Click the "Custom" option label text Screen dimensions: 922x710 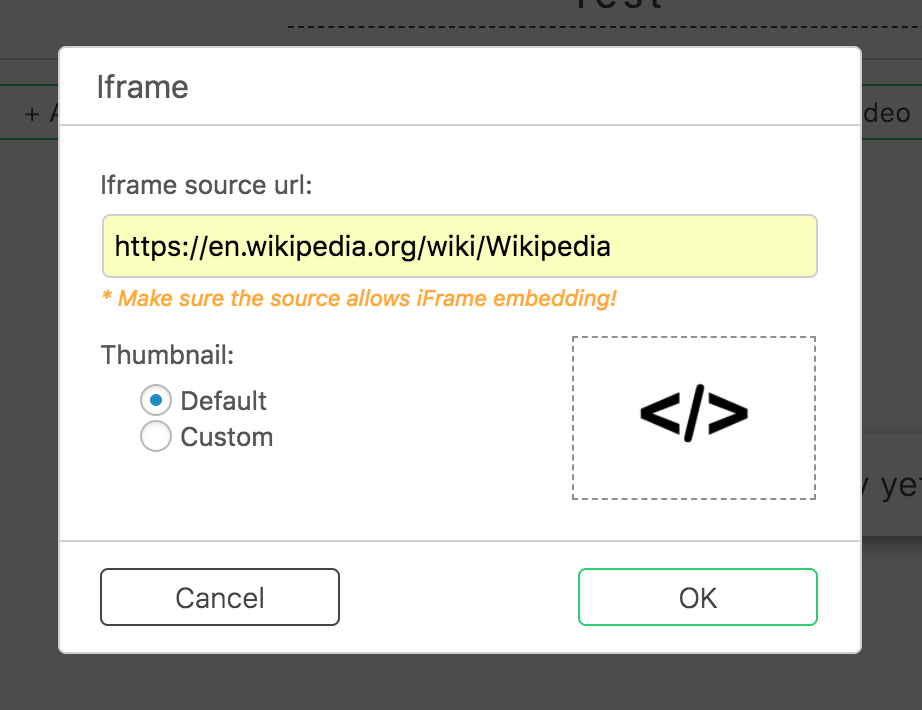[x=226, y=437]
